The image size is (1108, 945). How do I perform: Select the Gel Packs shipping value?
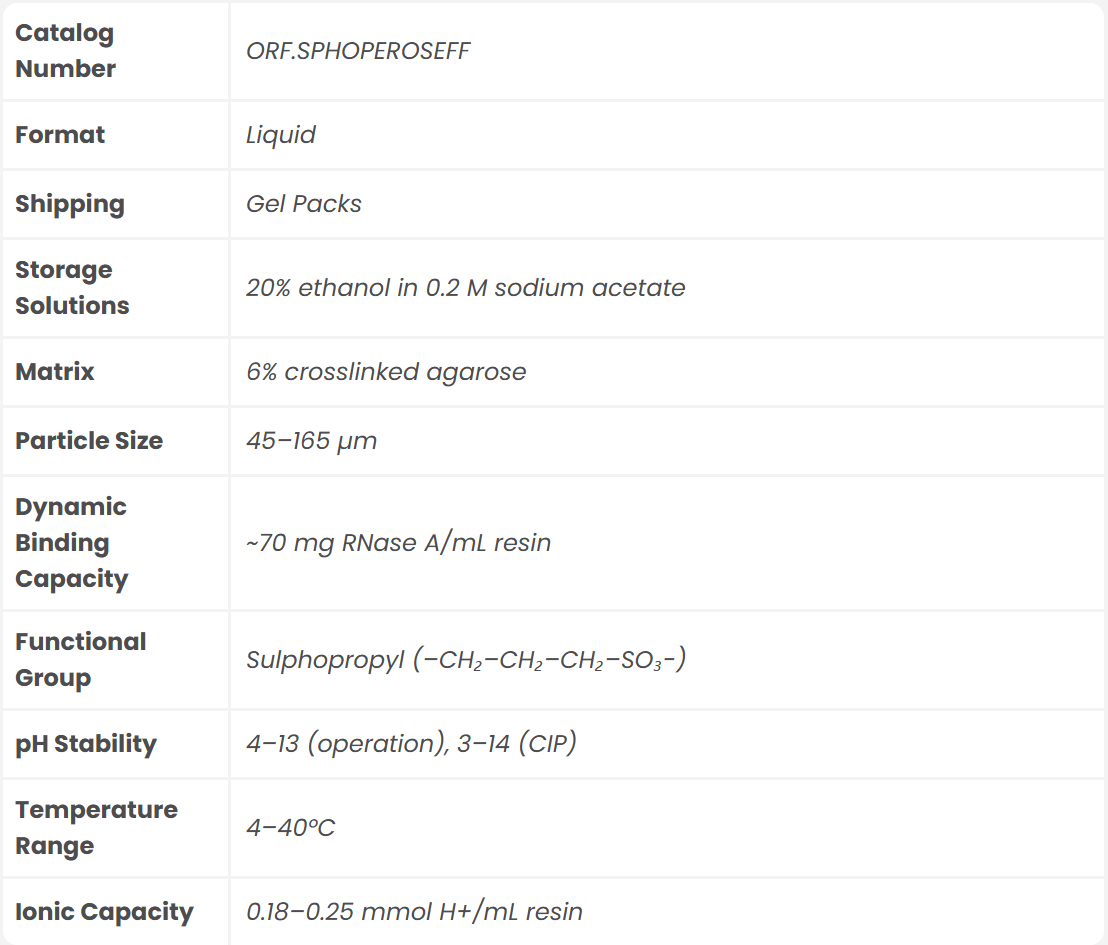pos(304,204)
